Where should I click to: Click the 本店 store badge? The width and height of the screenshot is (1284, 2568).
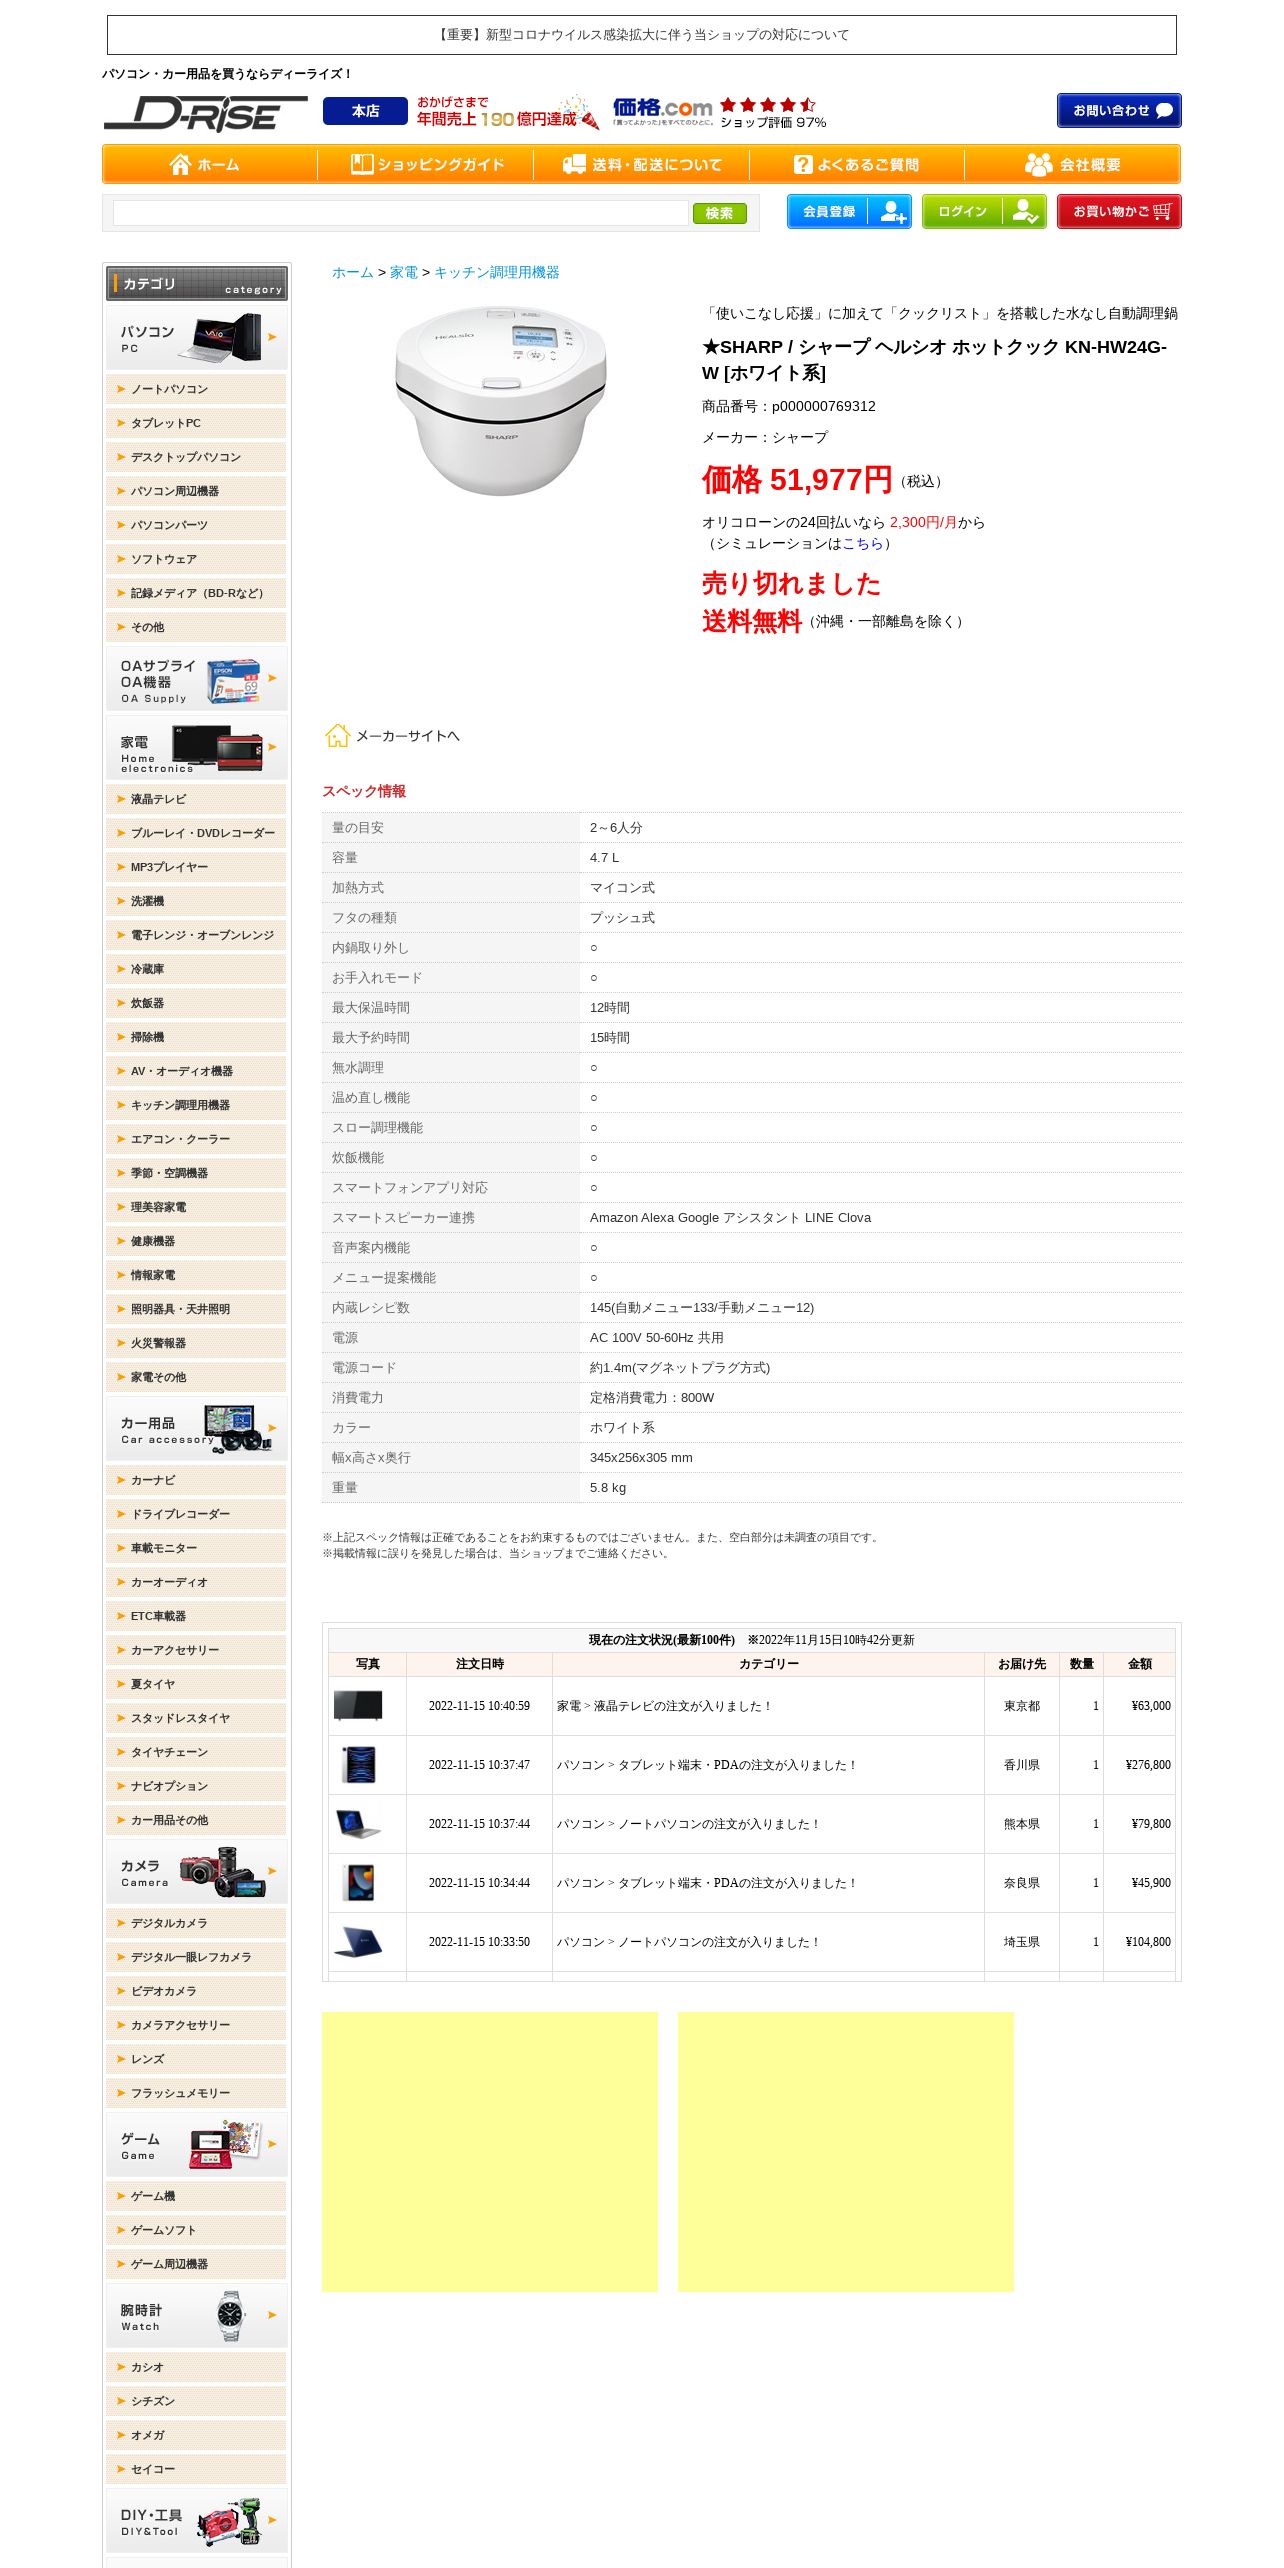pyautogui.click(x=365, y=111)
